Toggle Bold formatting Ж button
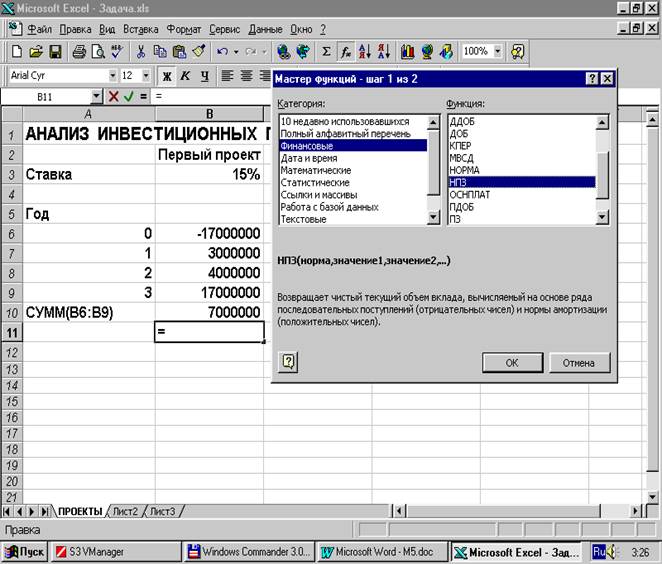Viewport: 662px width, 564px height. coord(167,76)
